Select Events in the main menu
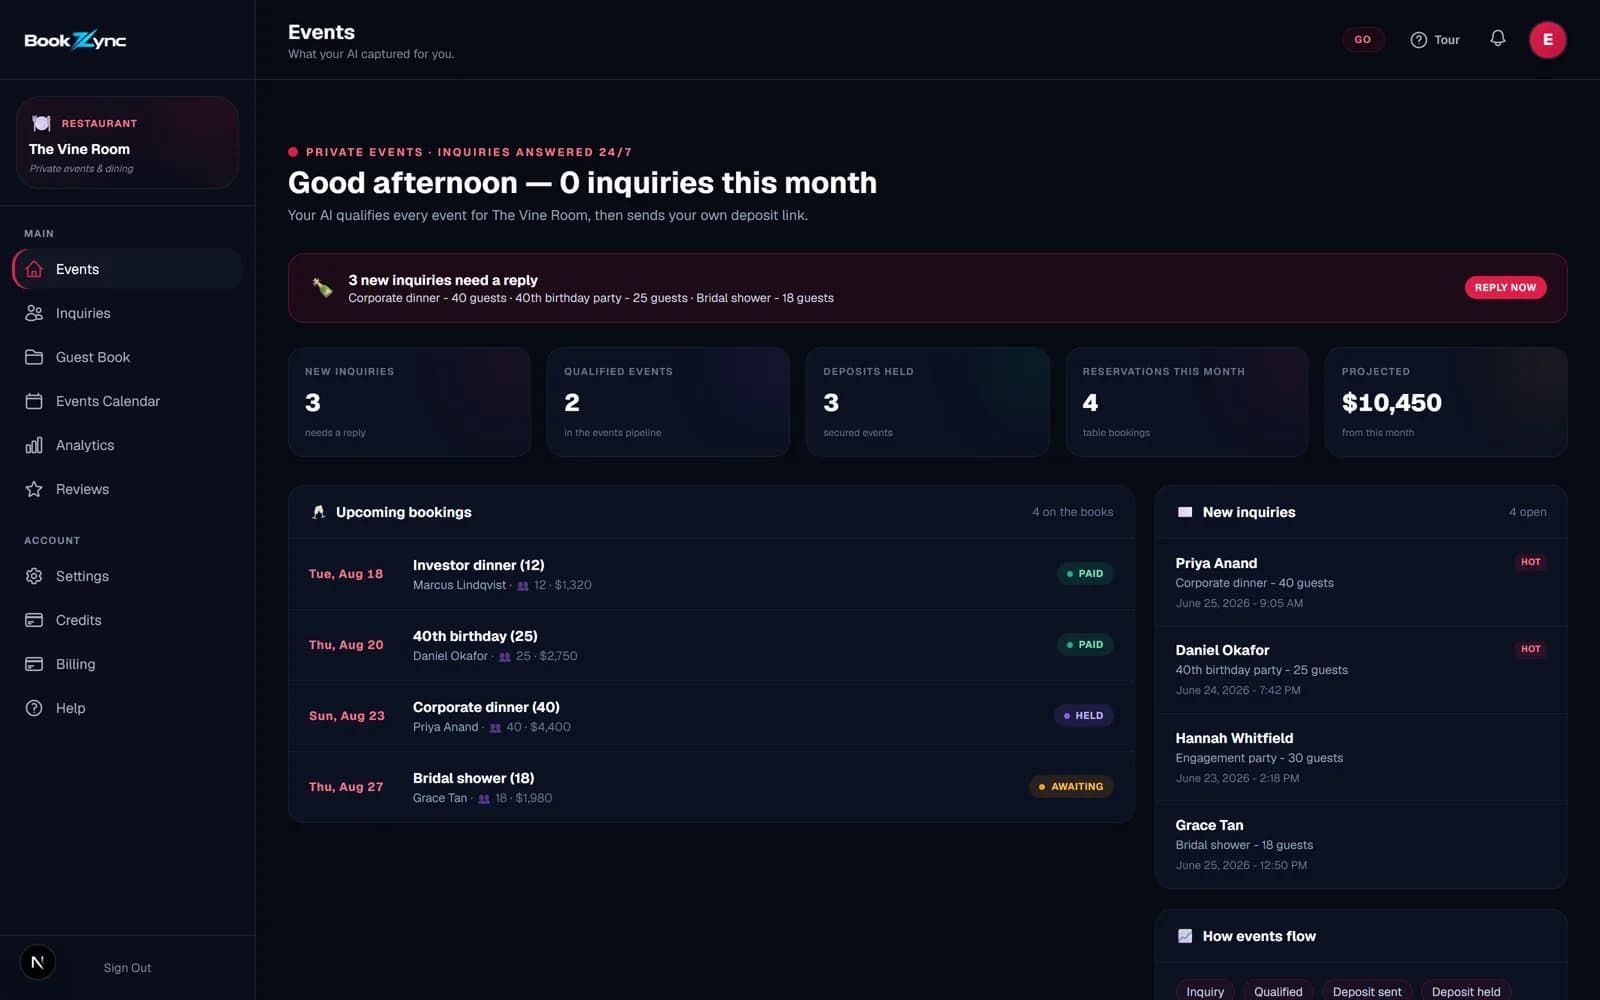This screenshot has height=1000, width=1600. [127, 269]
